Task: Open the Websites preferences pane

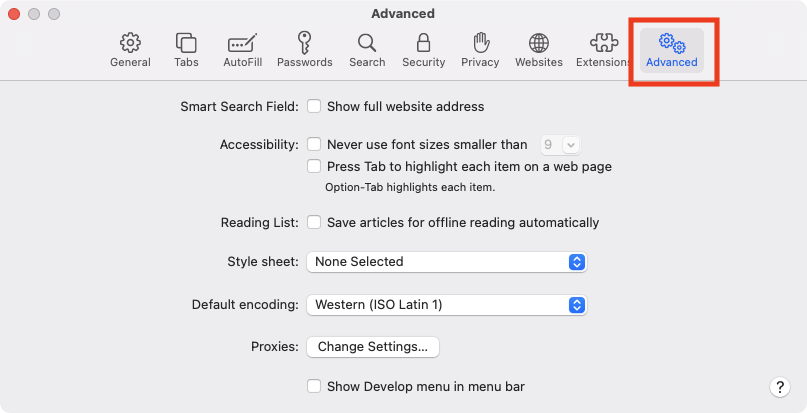Action: [x=539, y=50]
